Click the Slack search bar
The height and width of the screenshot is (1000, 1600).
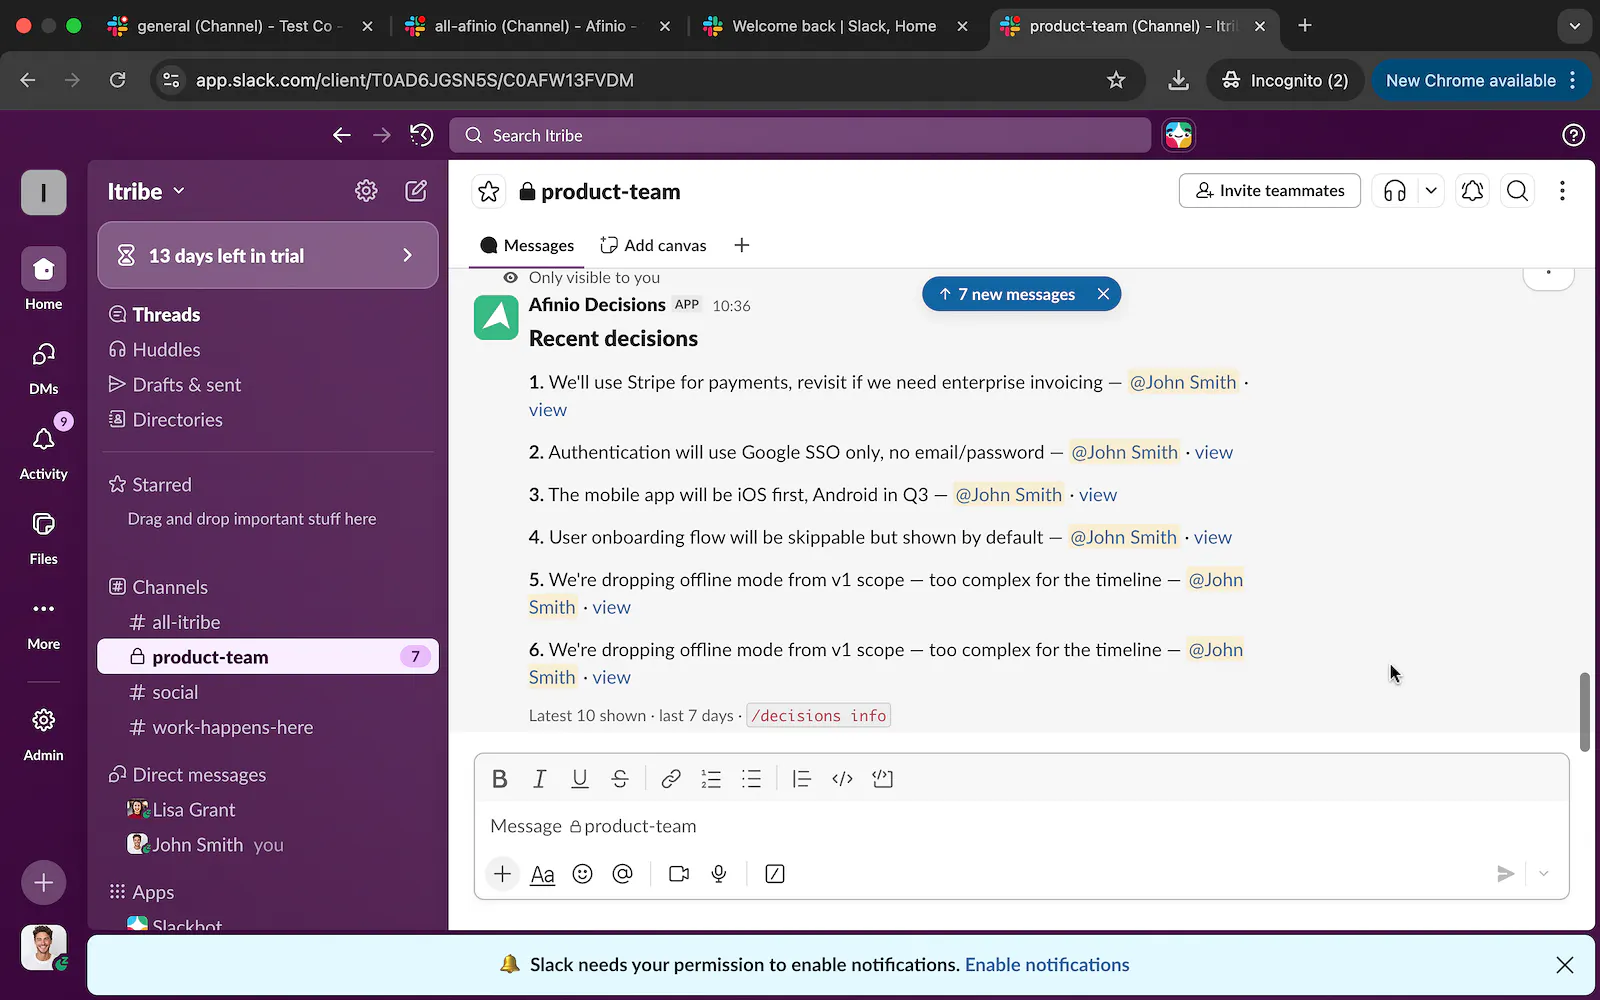(800, 135)
